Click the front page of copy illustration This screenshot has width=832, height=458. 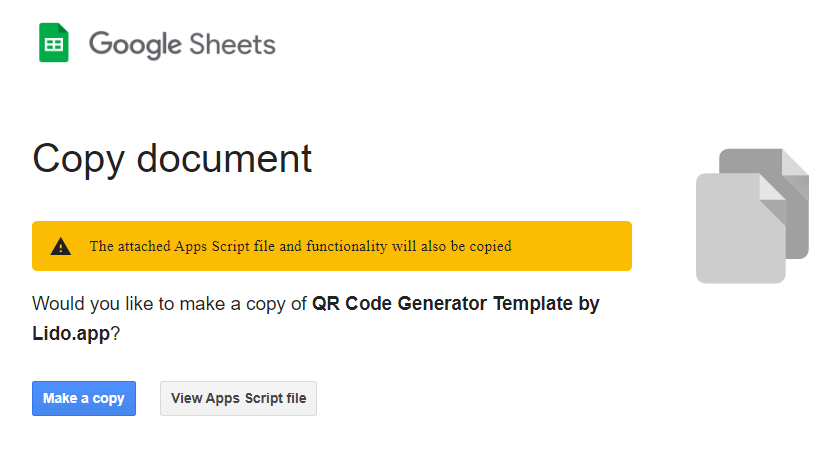click(741, 228)
